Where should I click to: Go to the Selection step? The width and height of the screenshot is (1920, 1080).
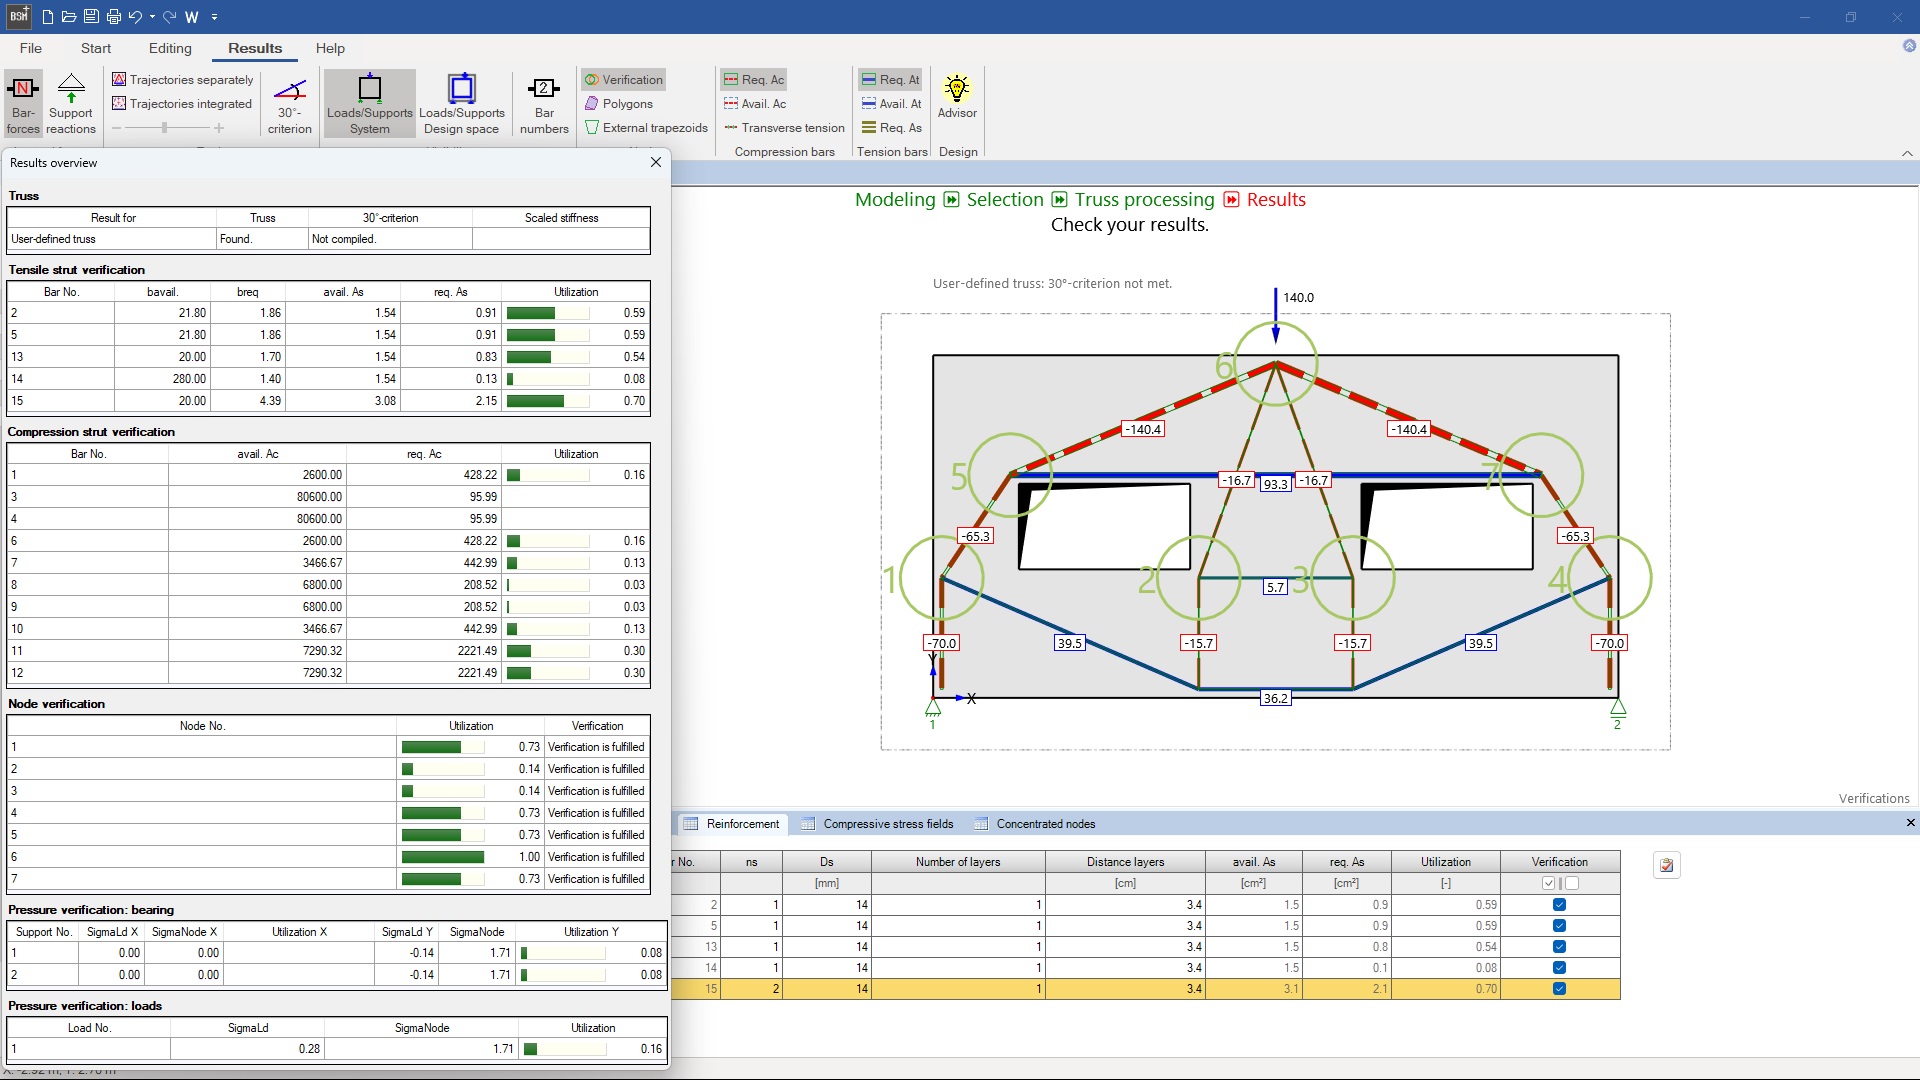pos(1004,199)
